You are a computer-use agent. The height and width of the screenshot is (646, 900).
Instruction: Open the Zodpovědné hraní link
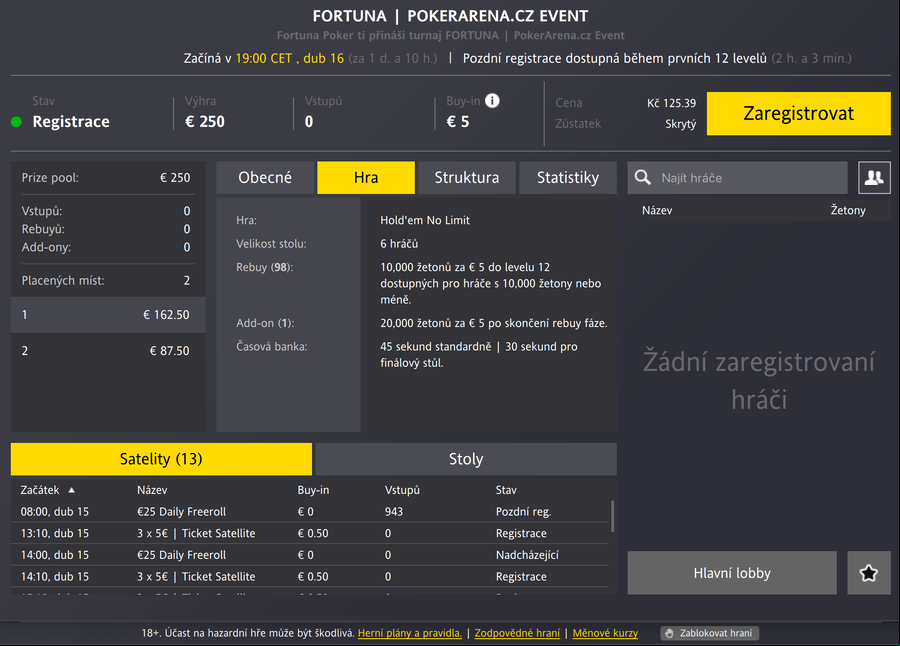click(517, 633)
